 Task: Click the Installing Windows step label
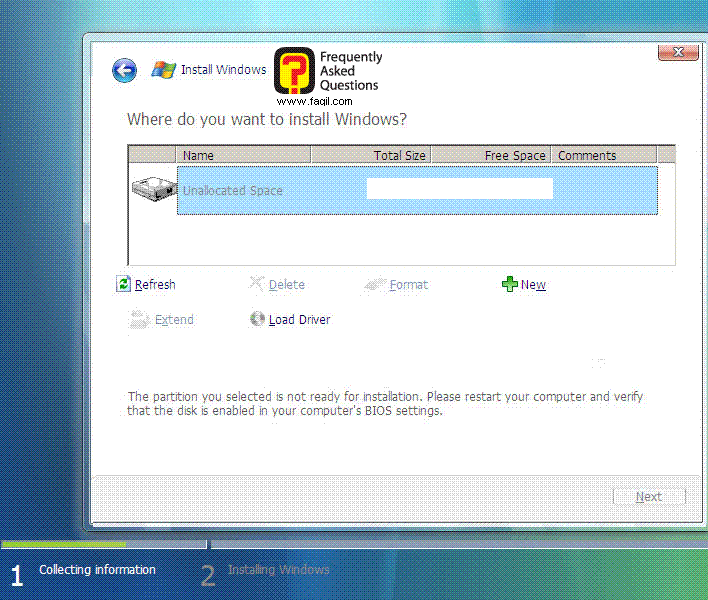coord(278,570)
